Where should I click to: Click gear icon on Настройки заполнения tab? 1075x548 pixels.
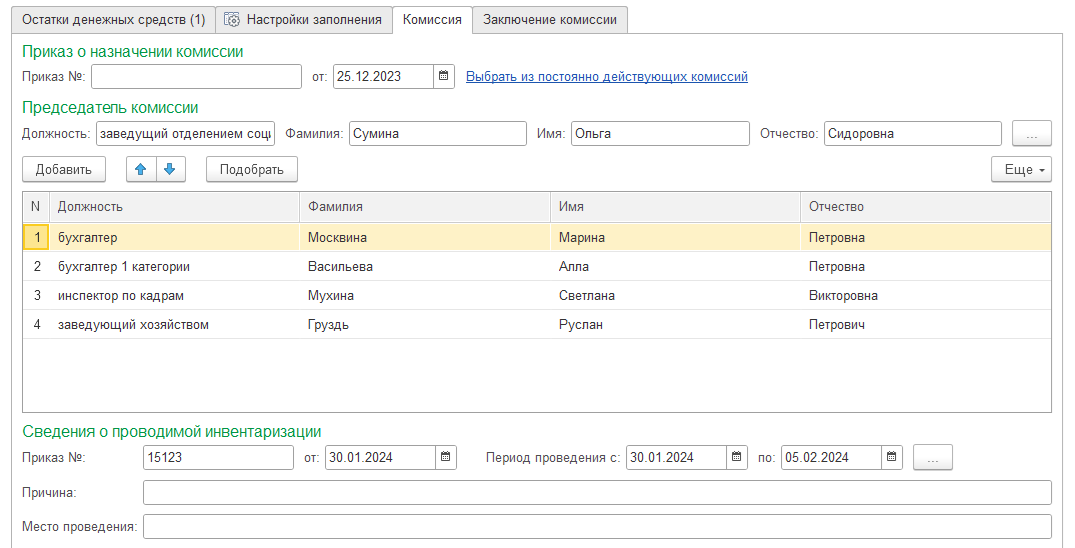[232, 20]
